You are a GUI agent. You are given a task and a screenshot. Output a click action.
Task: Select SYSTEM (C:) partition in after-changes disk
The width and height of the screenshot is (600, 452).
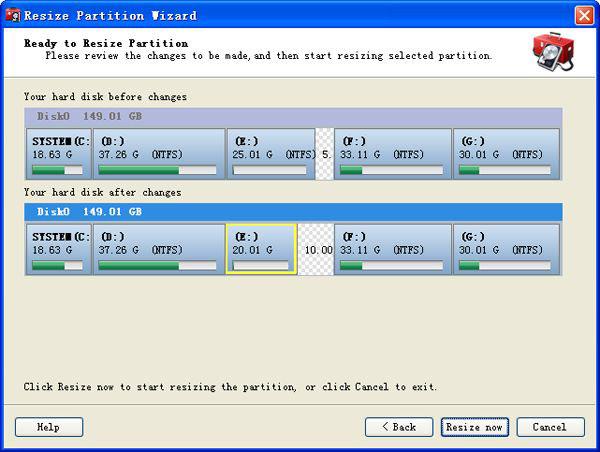(x=60, y=249)
